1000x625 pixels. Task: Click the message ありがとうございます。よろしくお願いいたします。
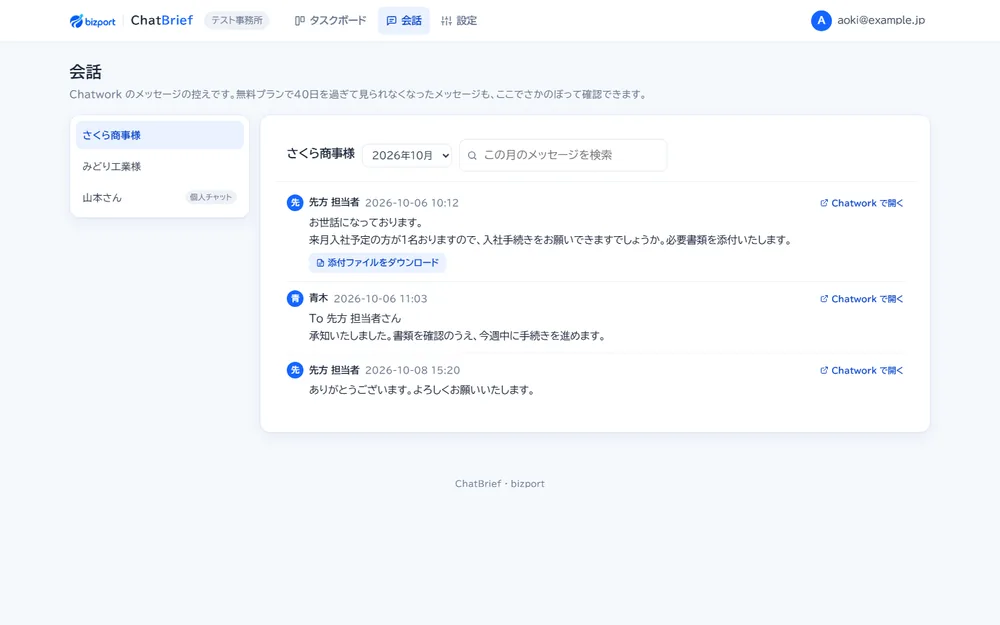(x=422, y=390)
